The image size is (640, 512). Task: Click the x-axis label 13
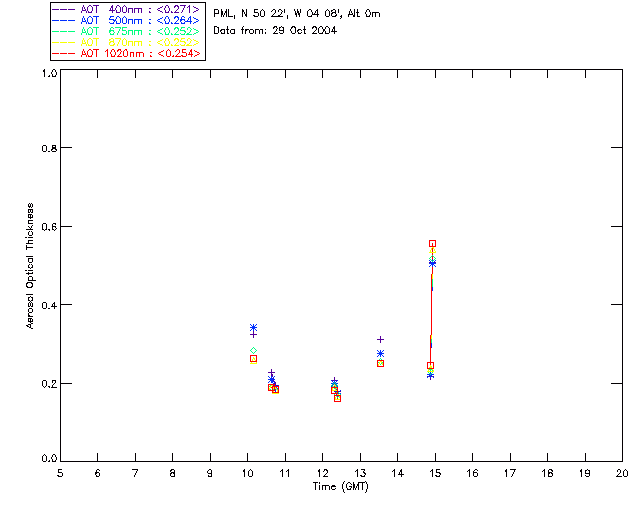coord(360,473)
